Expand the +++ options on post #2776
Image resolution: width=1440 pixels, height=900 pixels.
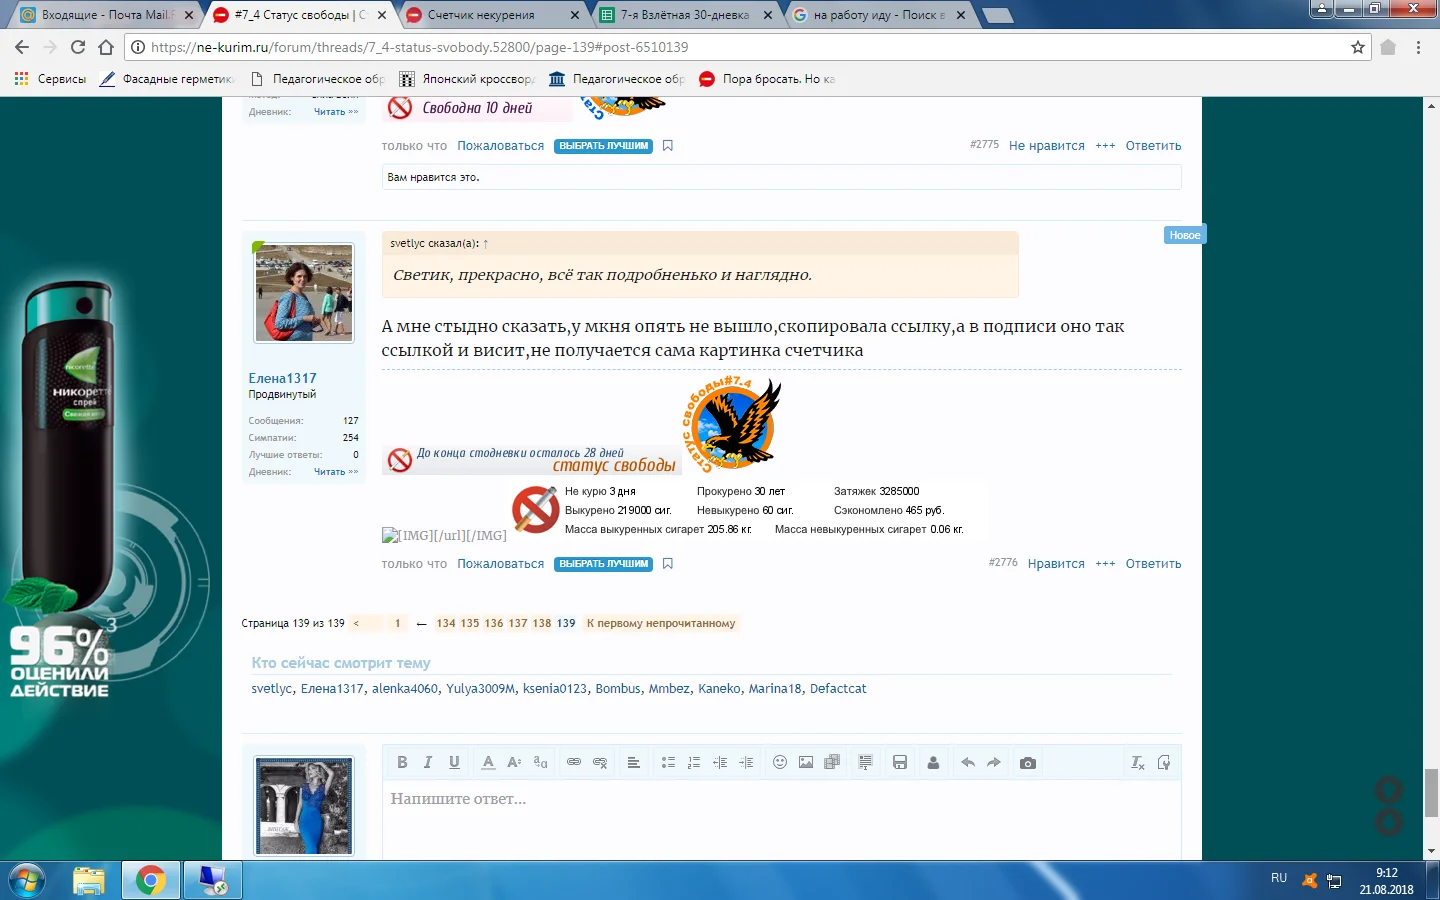point(1105,564)
